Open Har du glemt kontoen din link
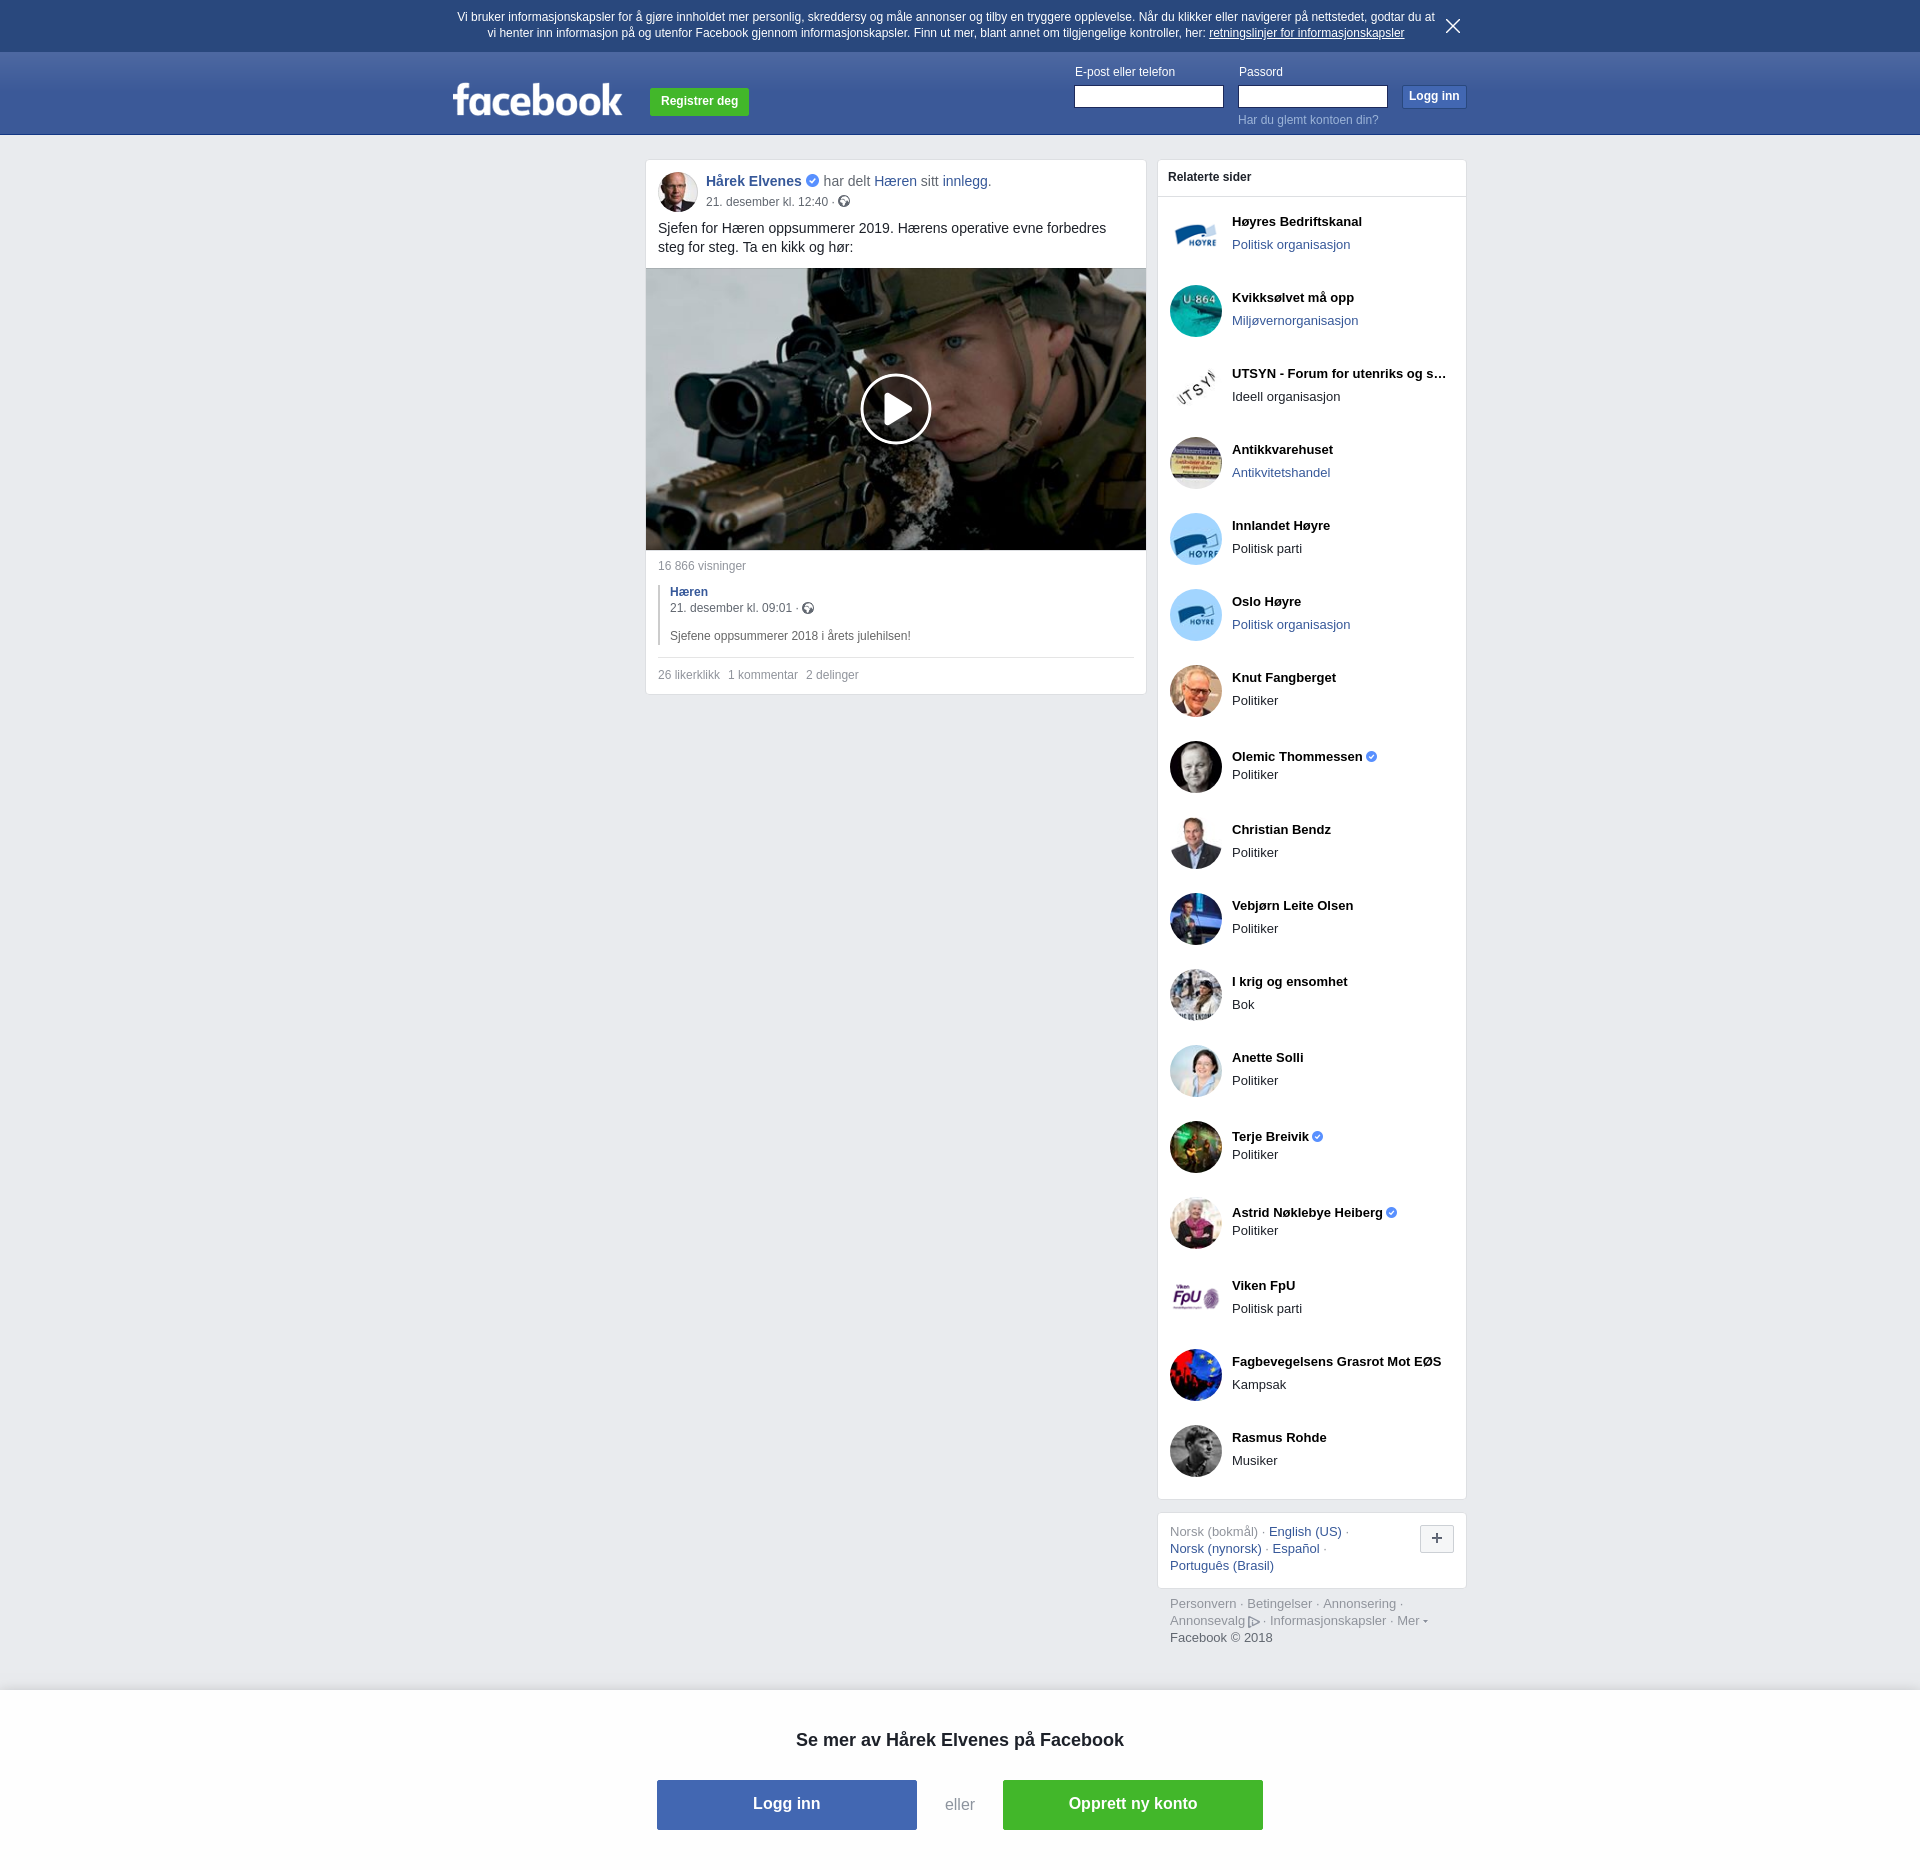 click(x=1308, y=120)
